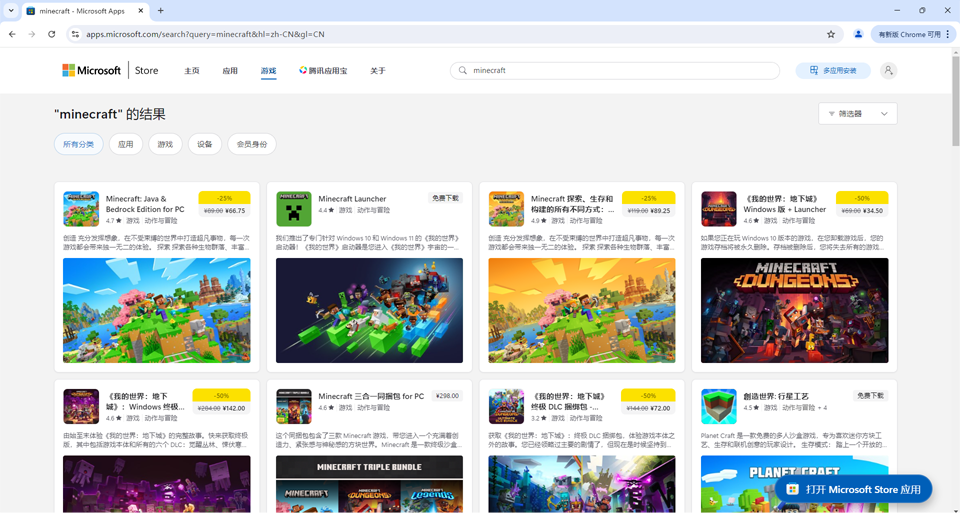Viewport: 960px width, 513px height.
Task: Open the user account sign-in icon
Action: pos(888,71)
